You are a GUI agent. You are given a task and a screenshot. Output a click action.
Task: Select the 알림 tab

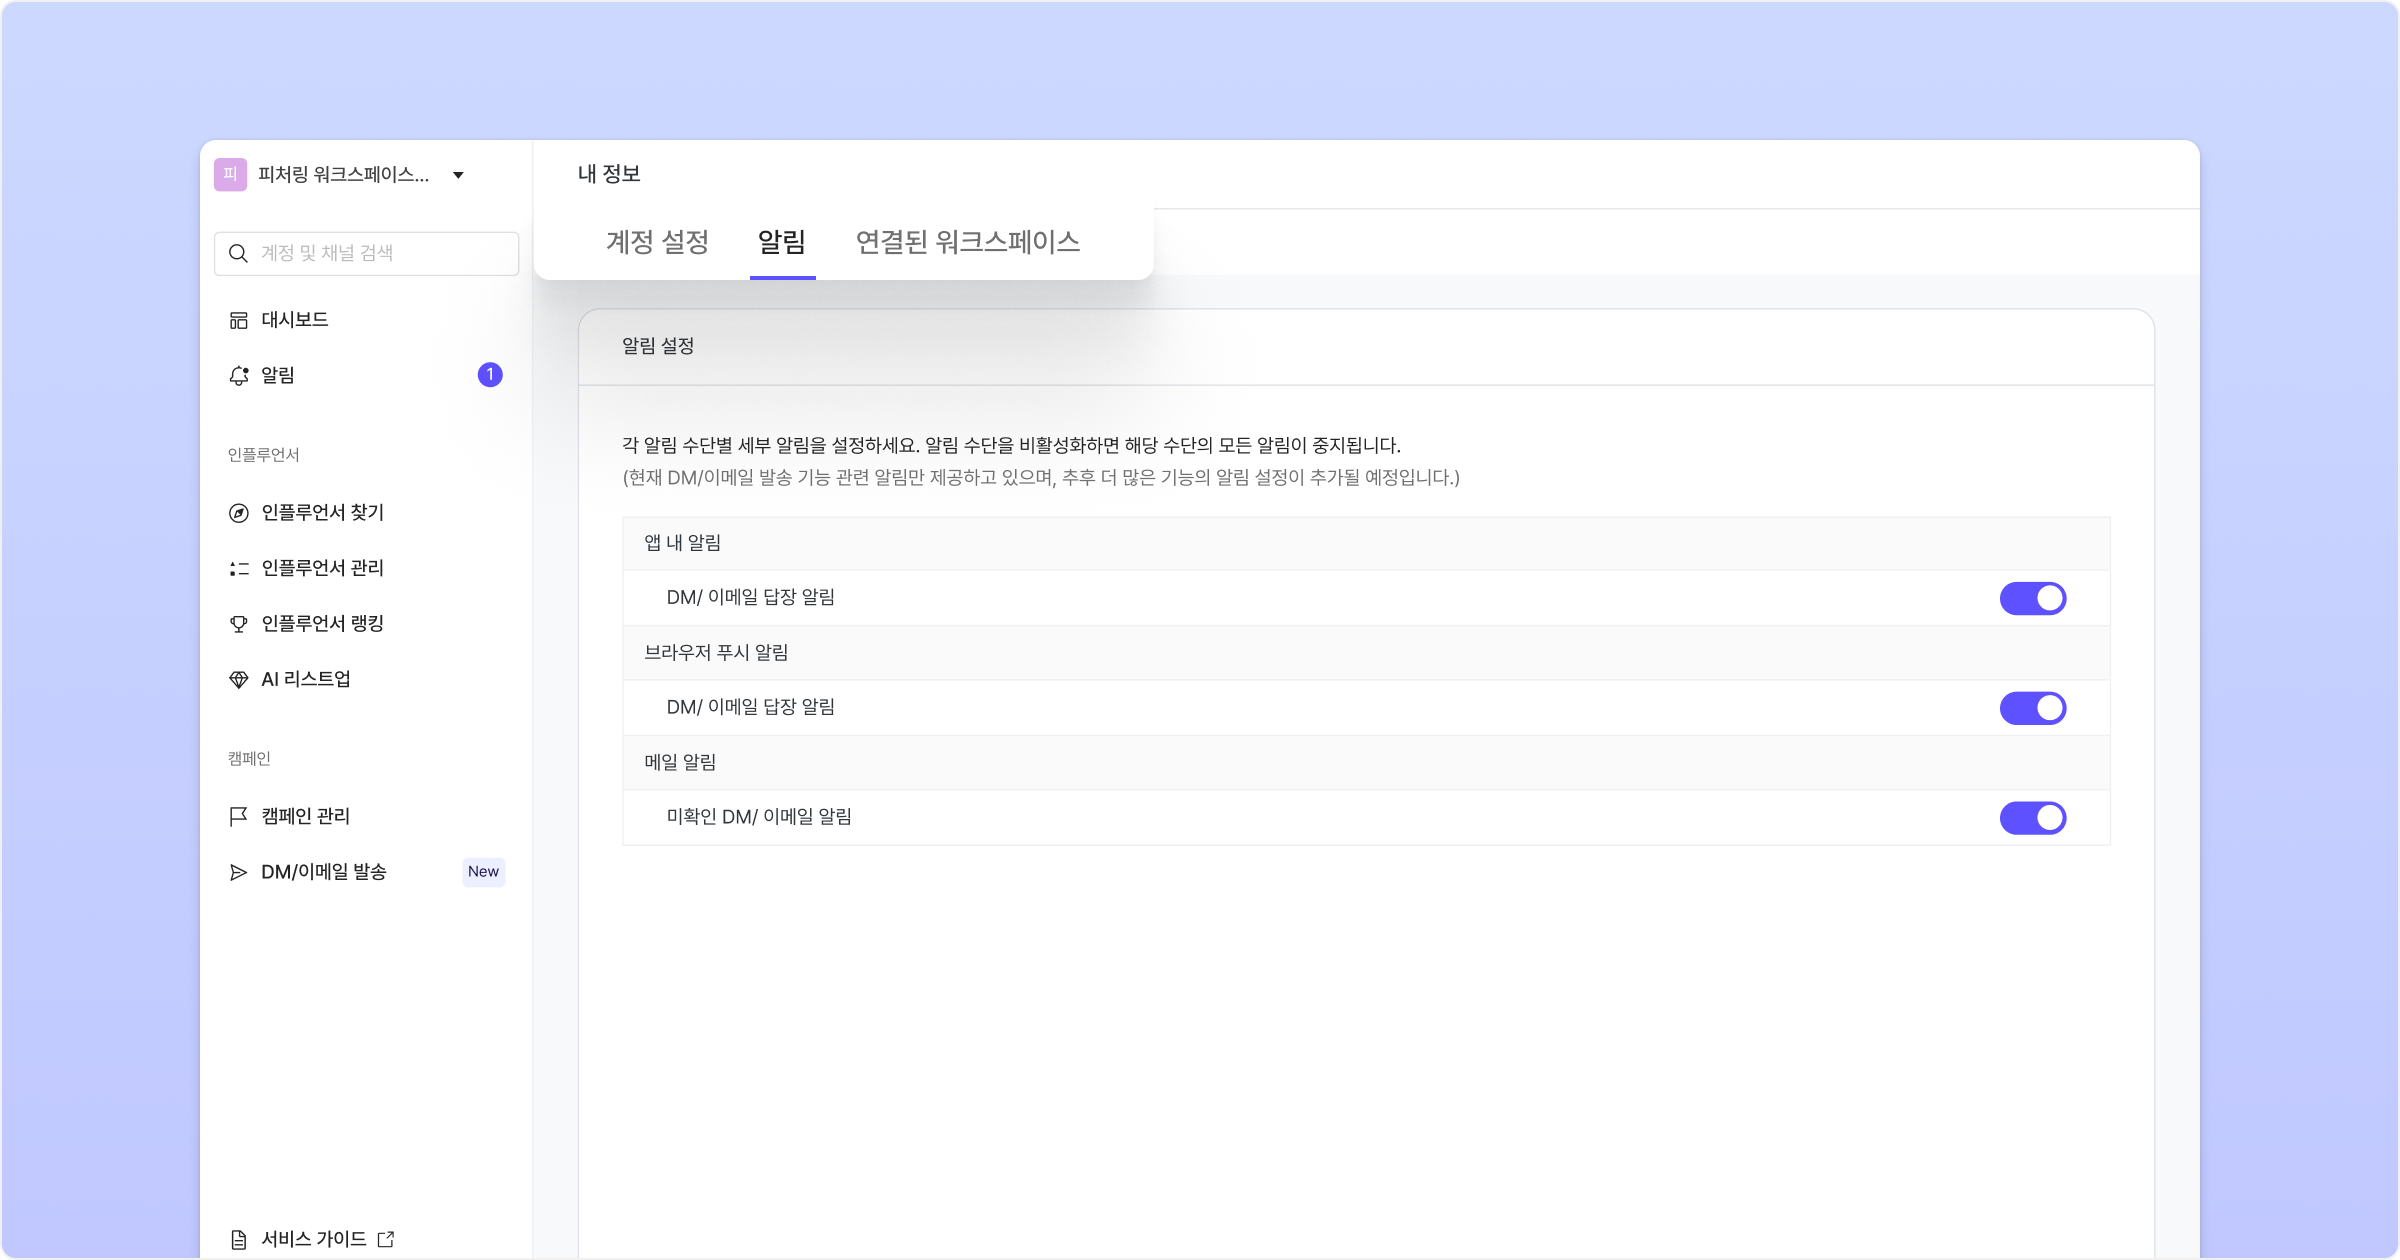pyautogui.click(x=782, y=242)
